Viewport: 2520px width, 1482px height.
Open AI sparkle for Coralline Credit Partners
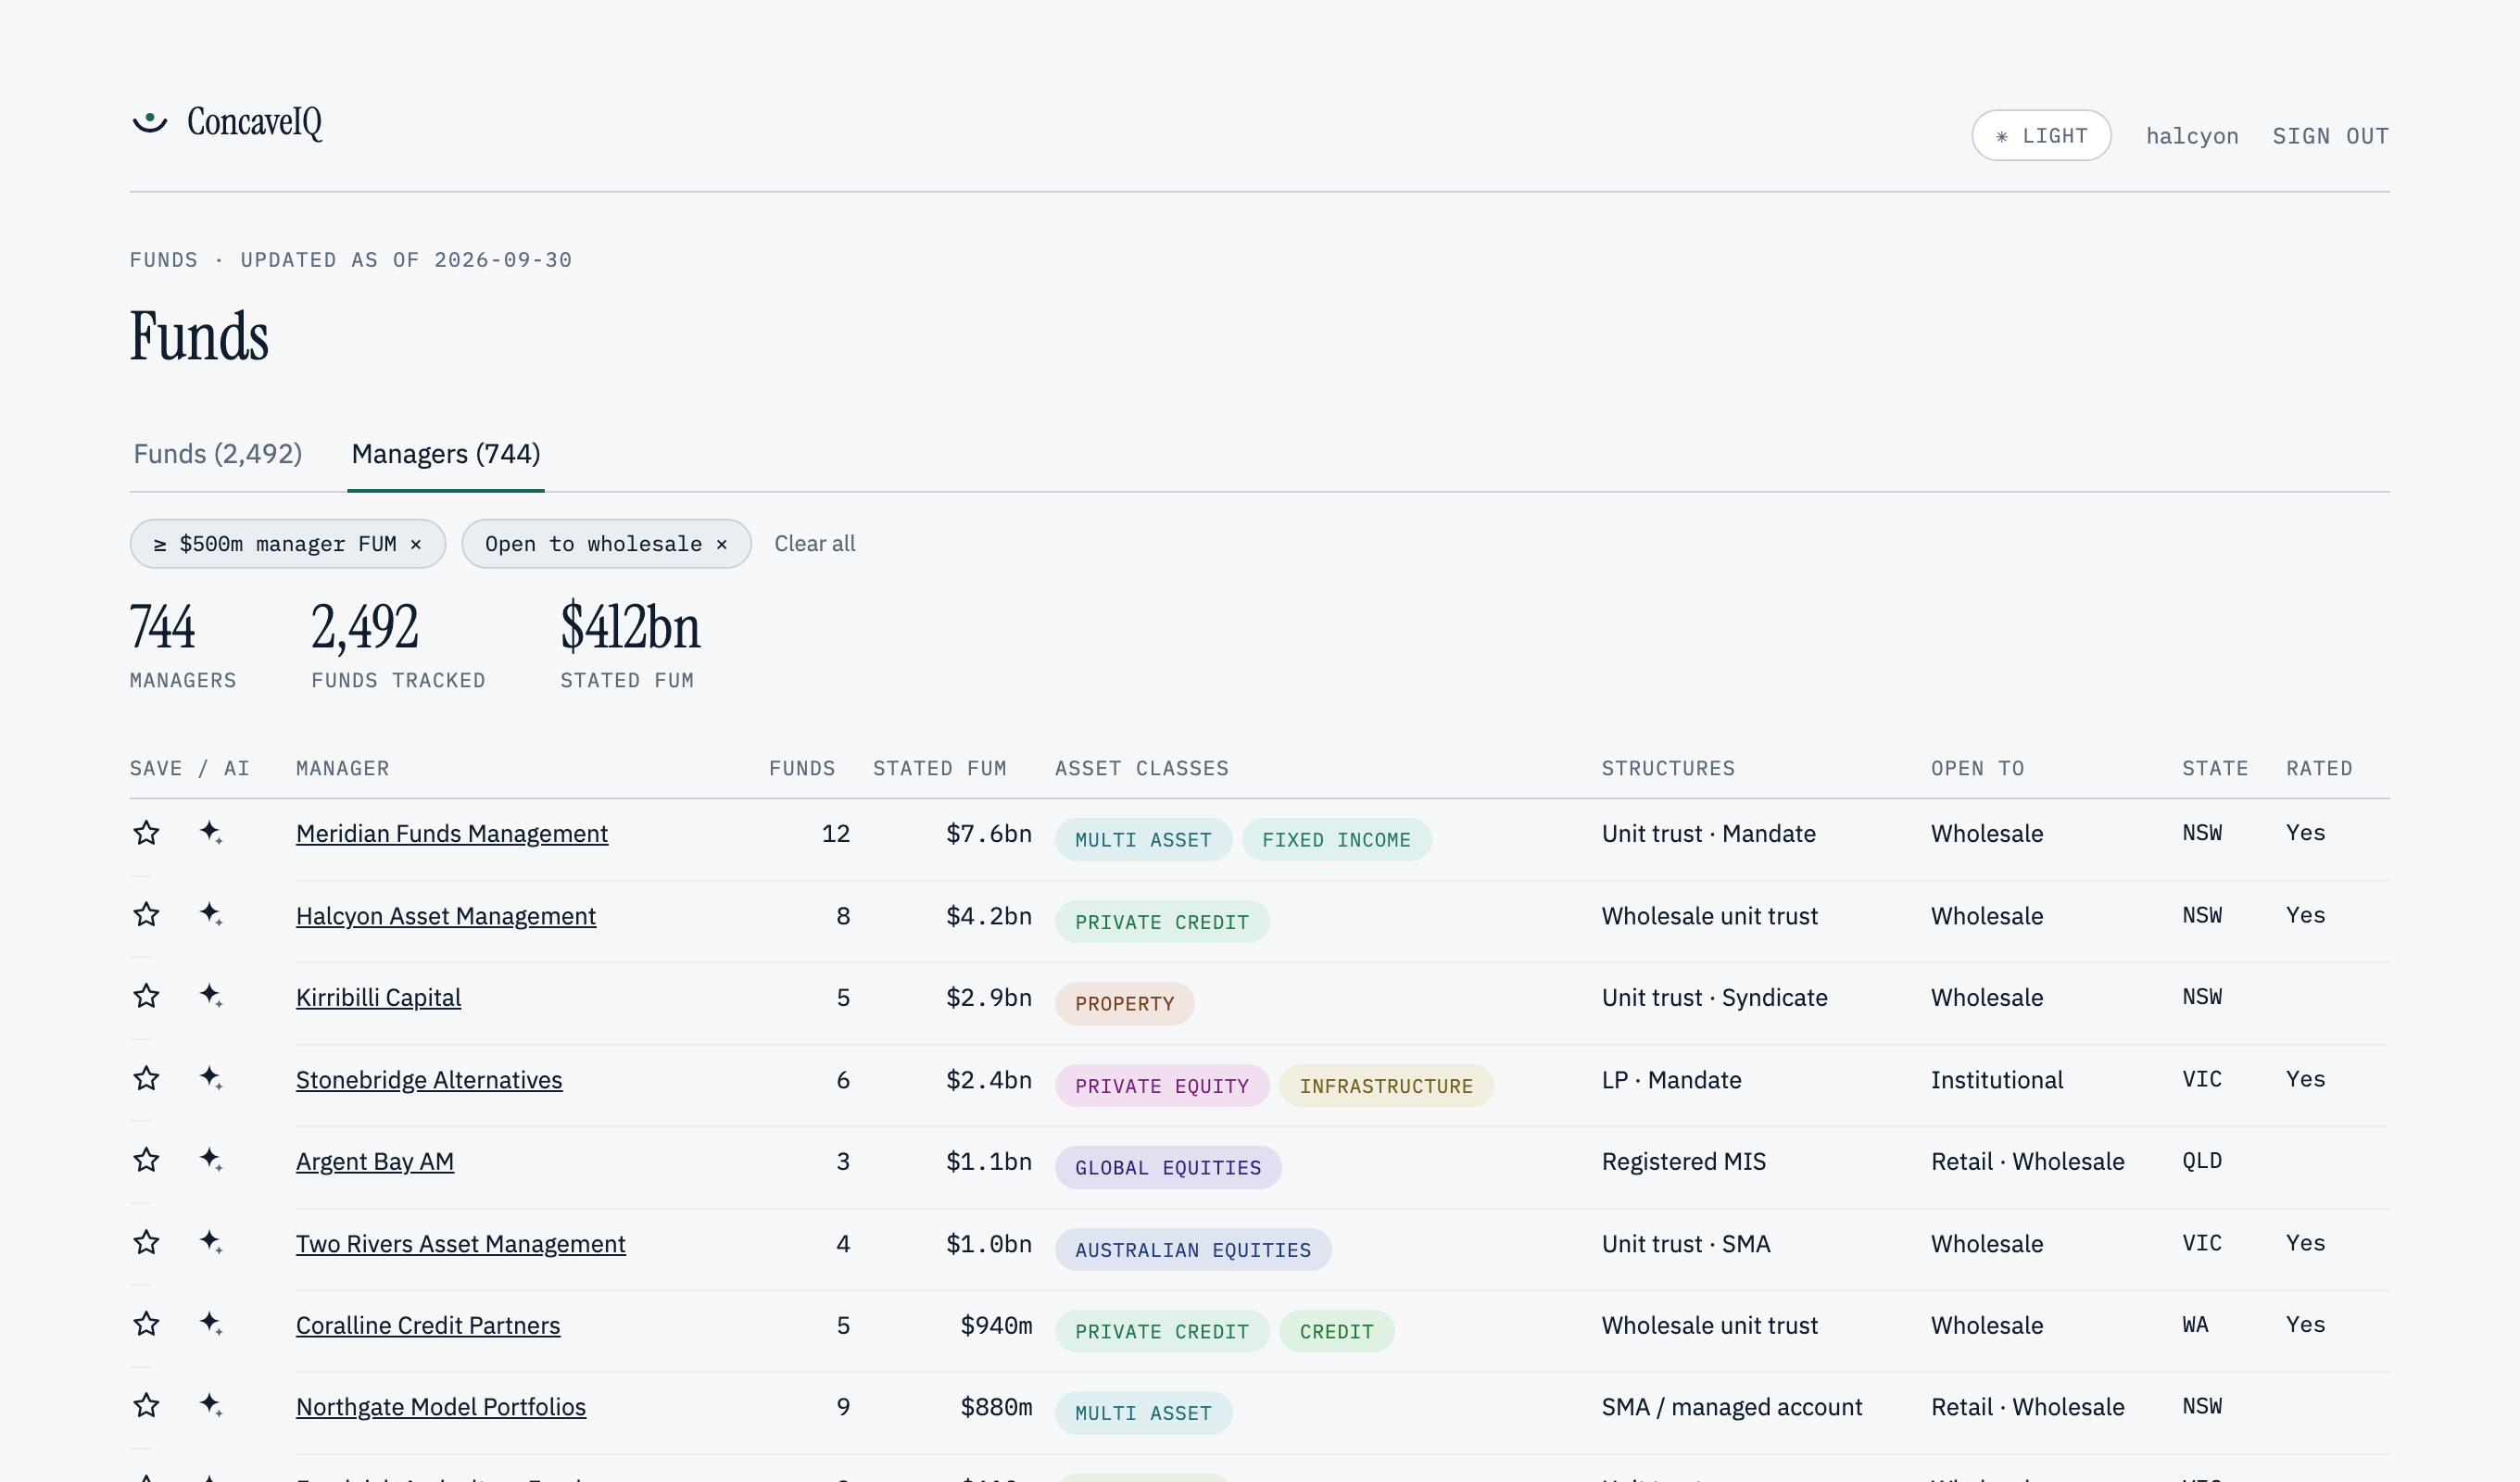210,1324
